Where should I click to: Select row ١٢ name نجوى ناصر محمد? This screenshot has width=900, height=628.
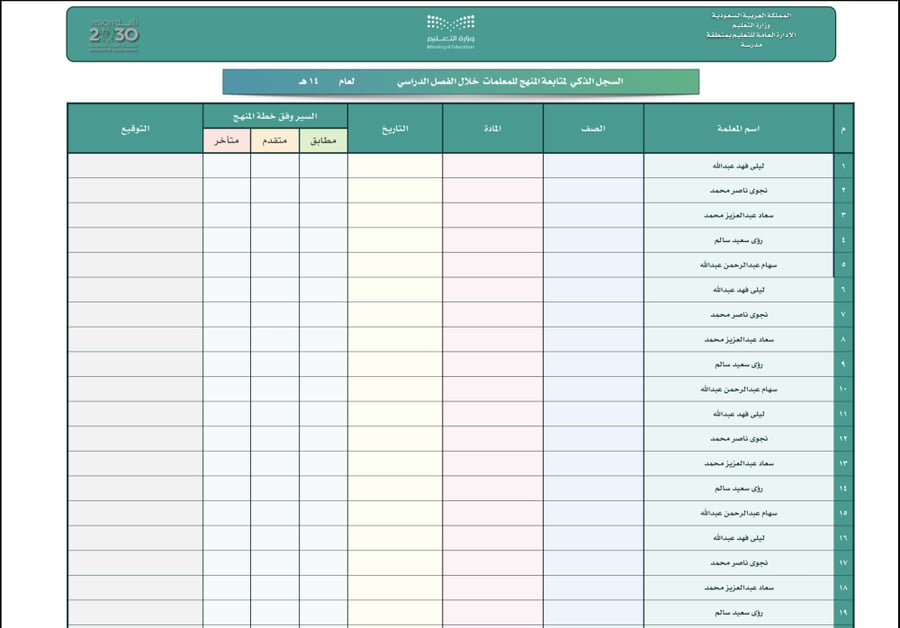point(738,439)
